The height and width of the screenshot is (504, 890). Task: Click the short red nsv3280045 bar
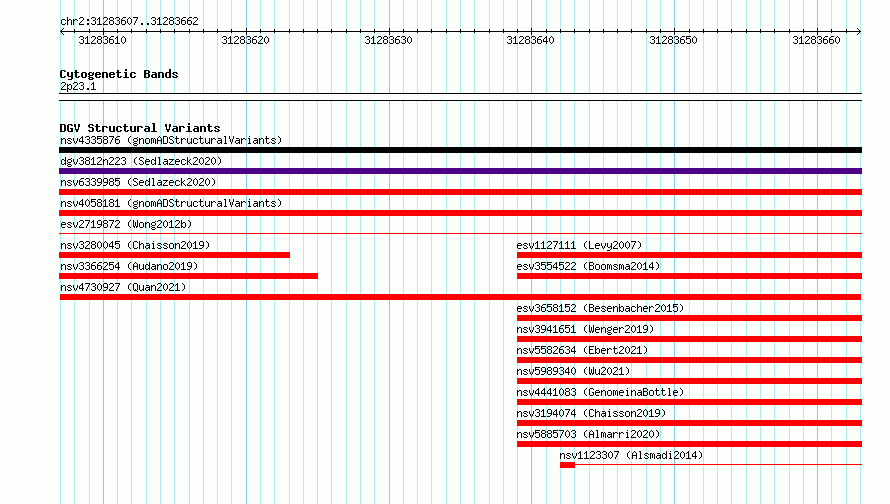(174, 255)
